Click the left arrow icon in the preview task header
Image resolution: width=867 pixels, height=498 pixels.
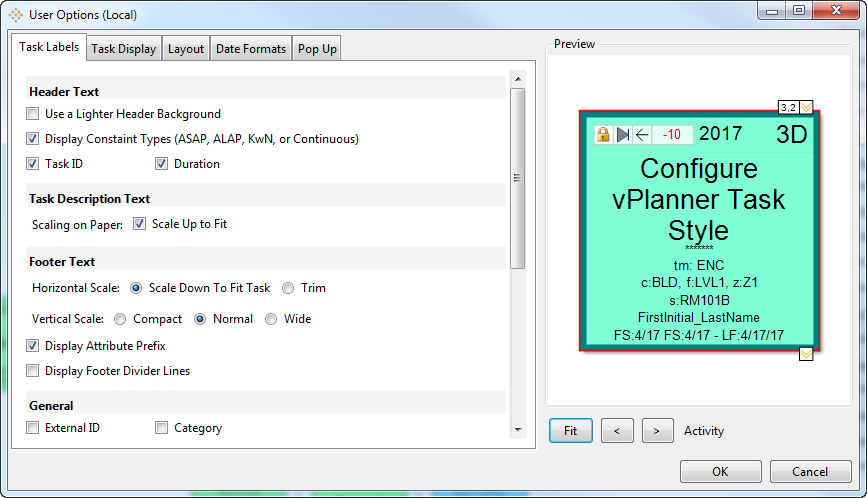[642, 134]
